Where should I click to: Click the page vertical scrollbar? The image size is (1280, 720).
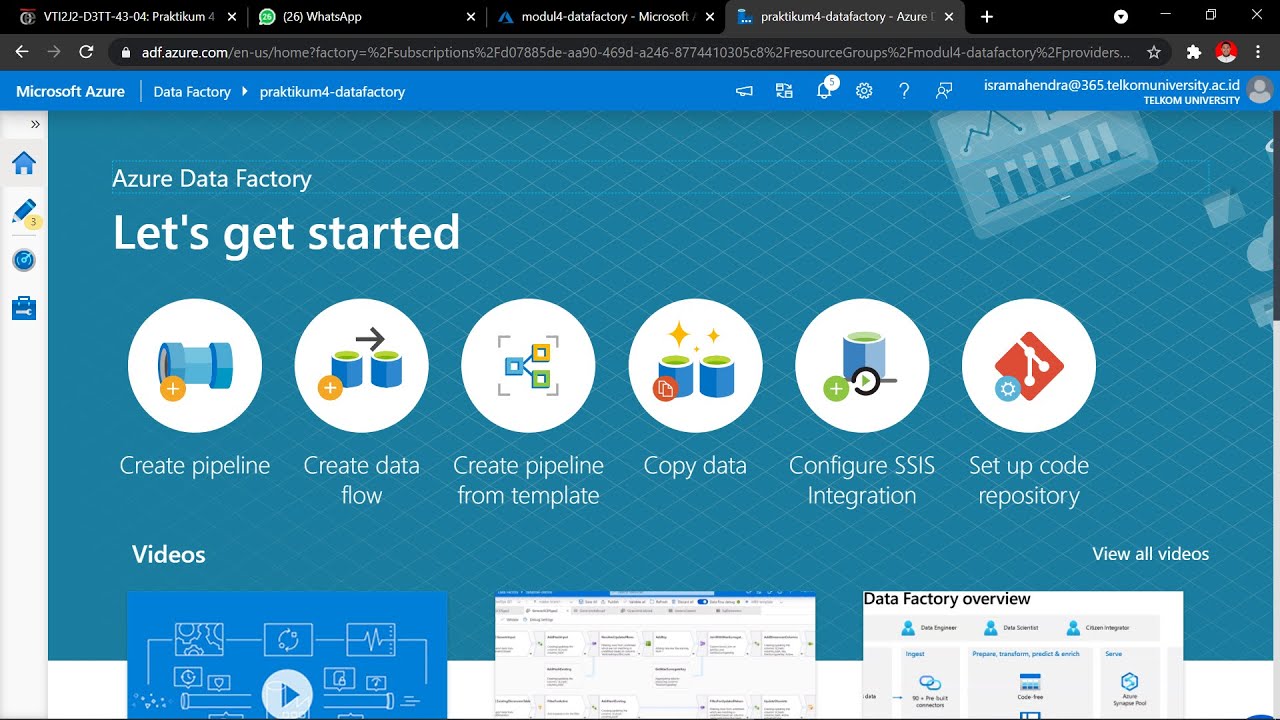[1275, 215]
